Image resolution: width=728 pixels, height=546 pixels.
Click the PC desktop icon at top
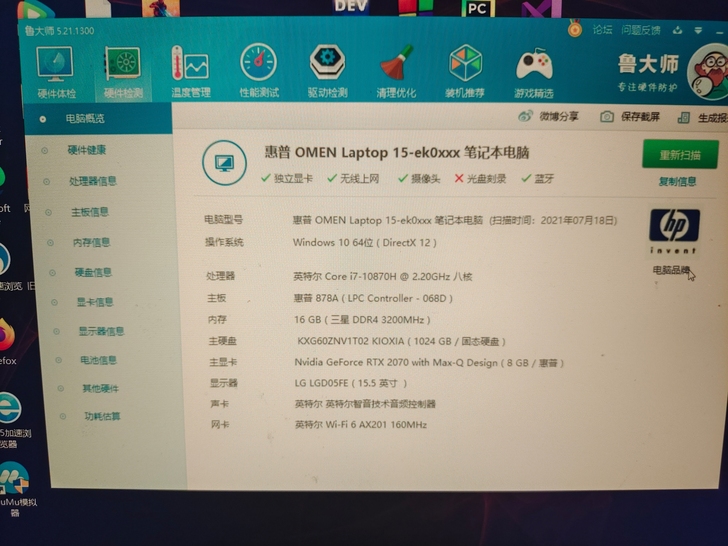point(478,8)
